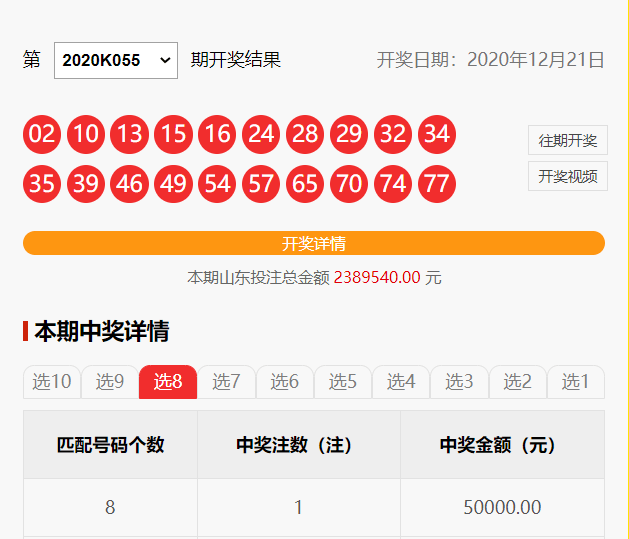
Task: Click the red lottery ball 16
Action: (x=217, y=134)
